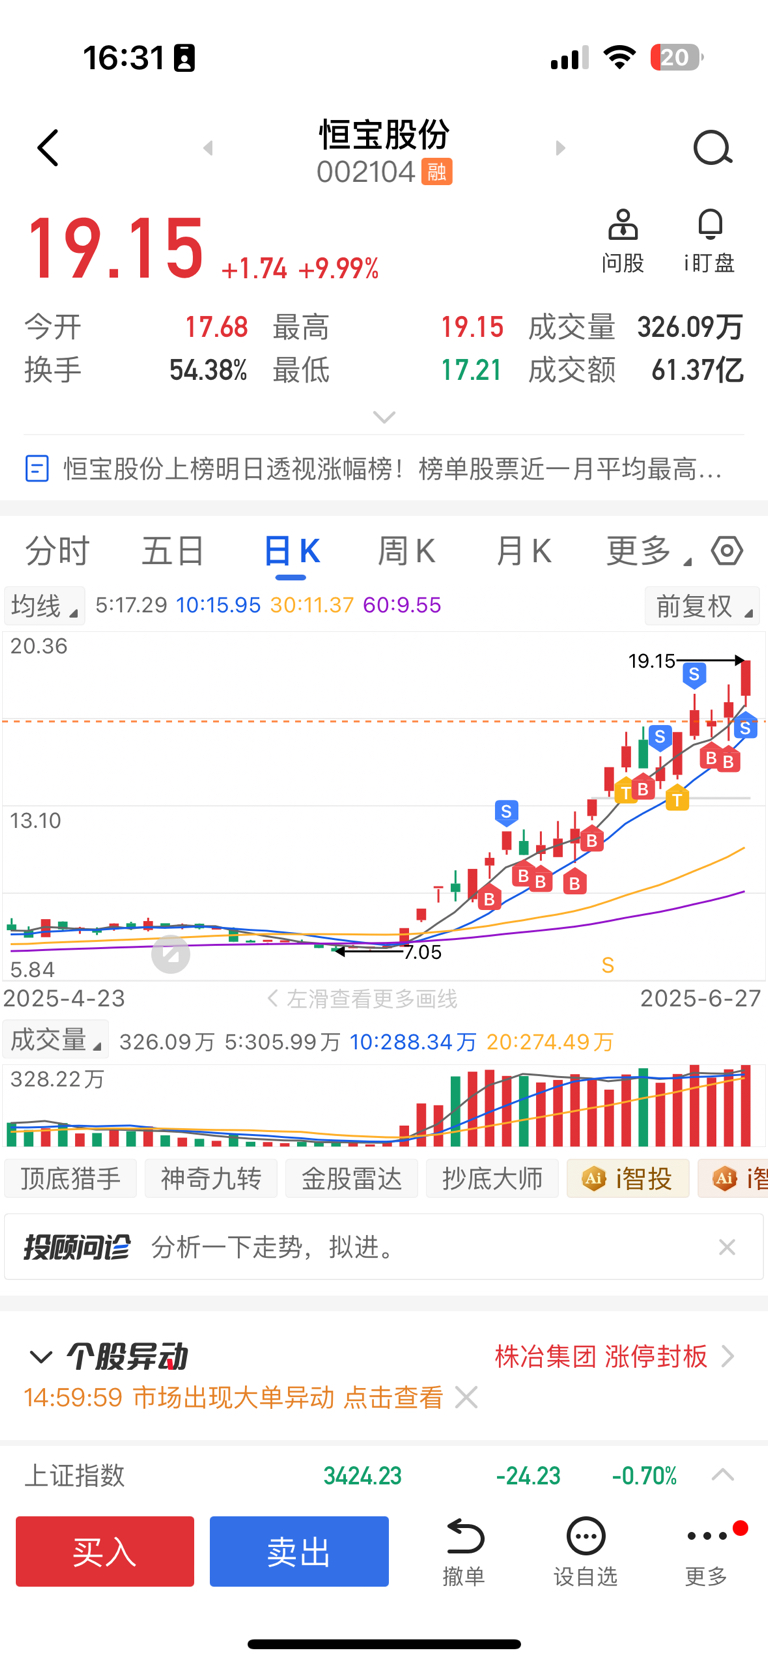The width and height of the screenshot is (769, 1665).
Task: Tap the 19.15 current price
Action: (x=115, y=248)
